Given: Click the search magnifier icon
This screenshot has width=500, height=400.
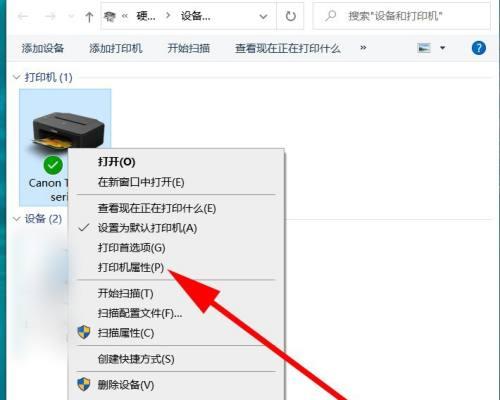Looking at the screenshot, I should [x=330, y=16].
